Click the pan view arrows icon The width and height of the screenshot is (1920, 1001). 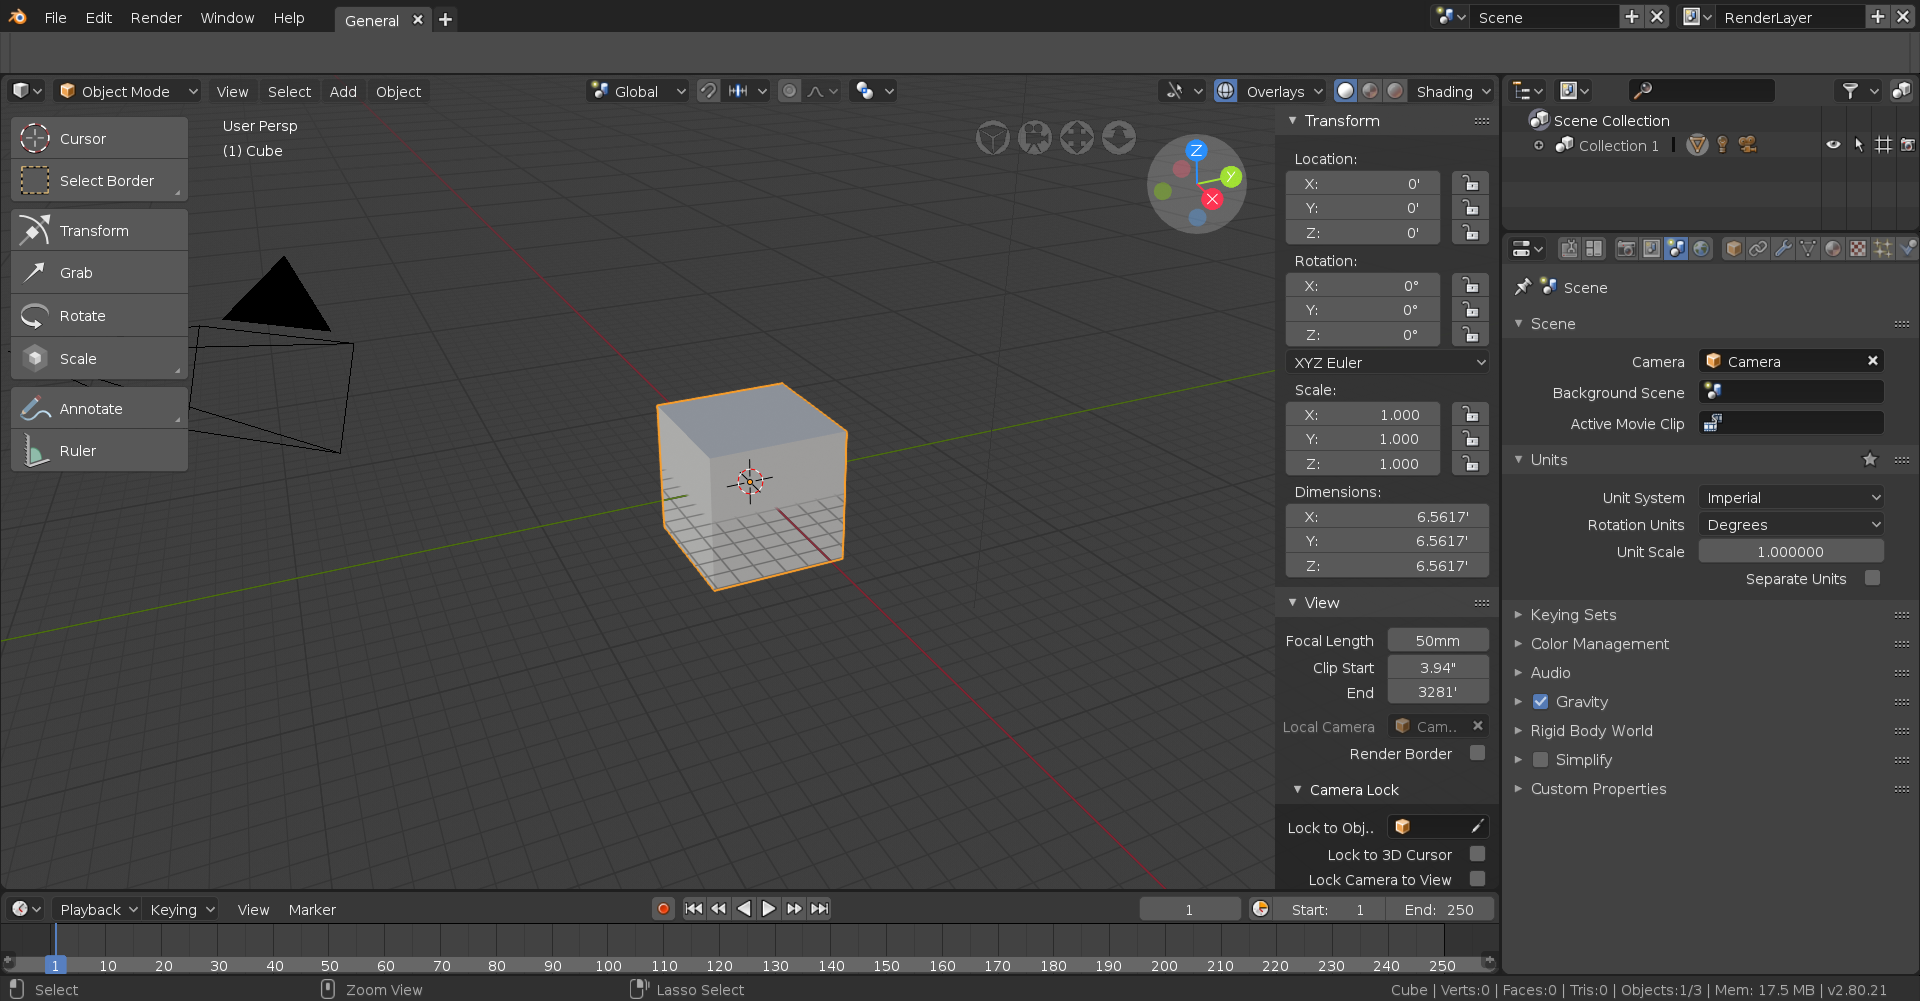click(1077, 138)
